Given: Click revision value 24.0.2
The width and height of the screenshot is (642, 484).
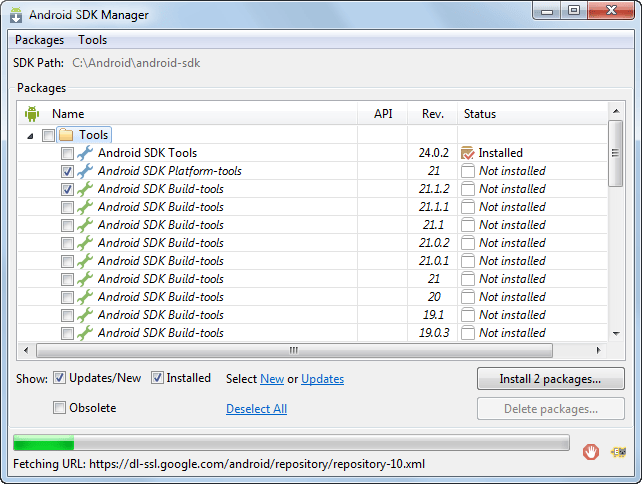Looking at the screenshot, I should pyautogui.click(x=434, y=153).
